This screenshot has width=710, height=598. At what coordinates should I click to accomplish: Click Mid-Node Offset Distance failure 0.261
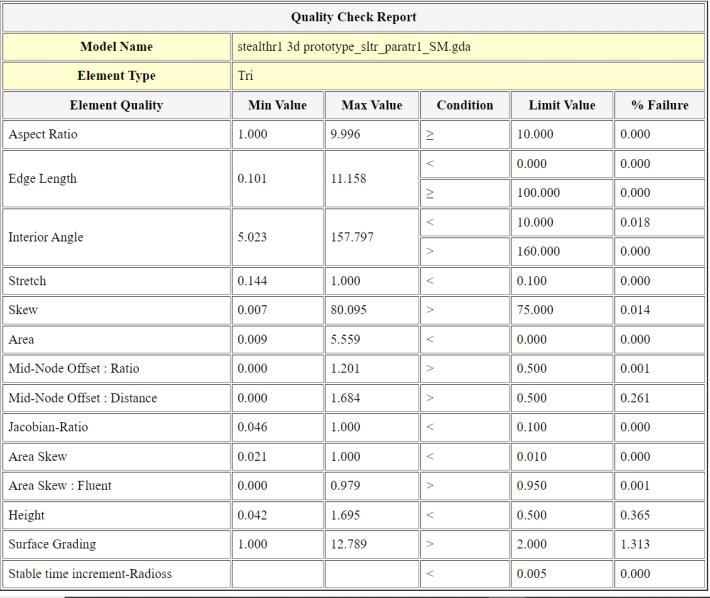click(635, 398)
